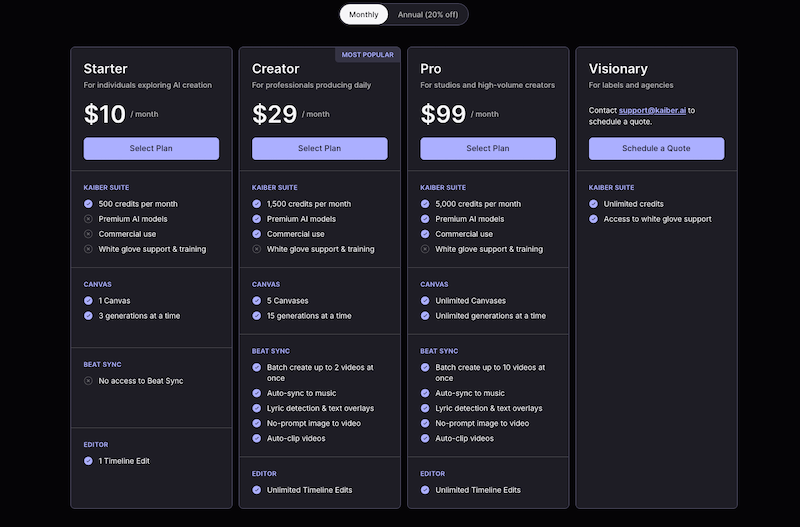Click Pro CANVAS section heading

434,284
